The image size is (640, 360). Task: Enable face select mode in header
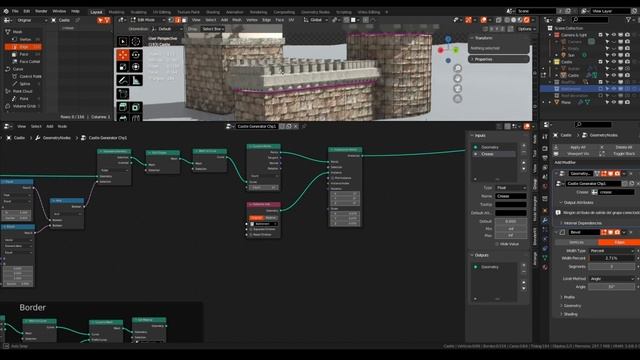coord(184,20)
